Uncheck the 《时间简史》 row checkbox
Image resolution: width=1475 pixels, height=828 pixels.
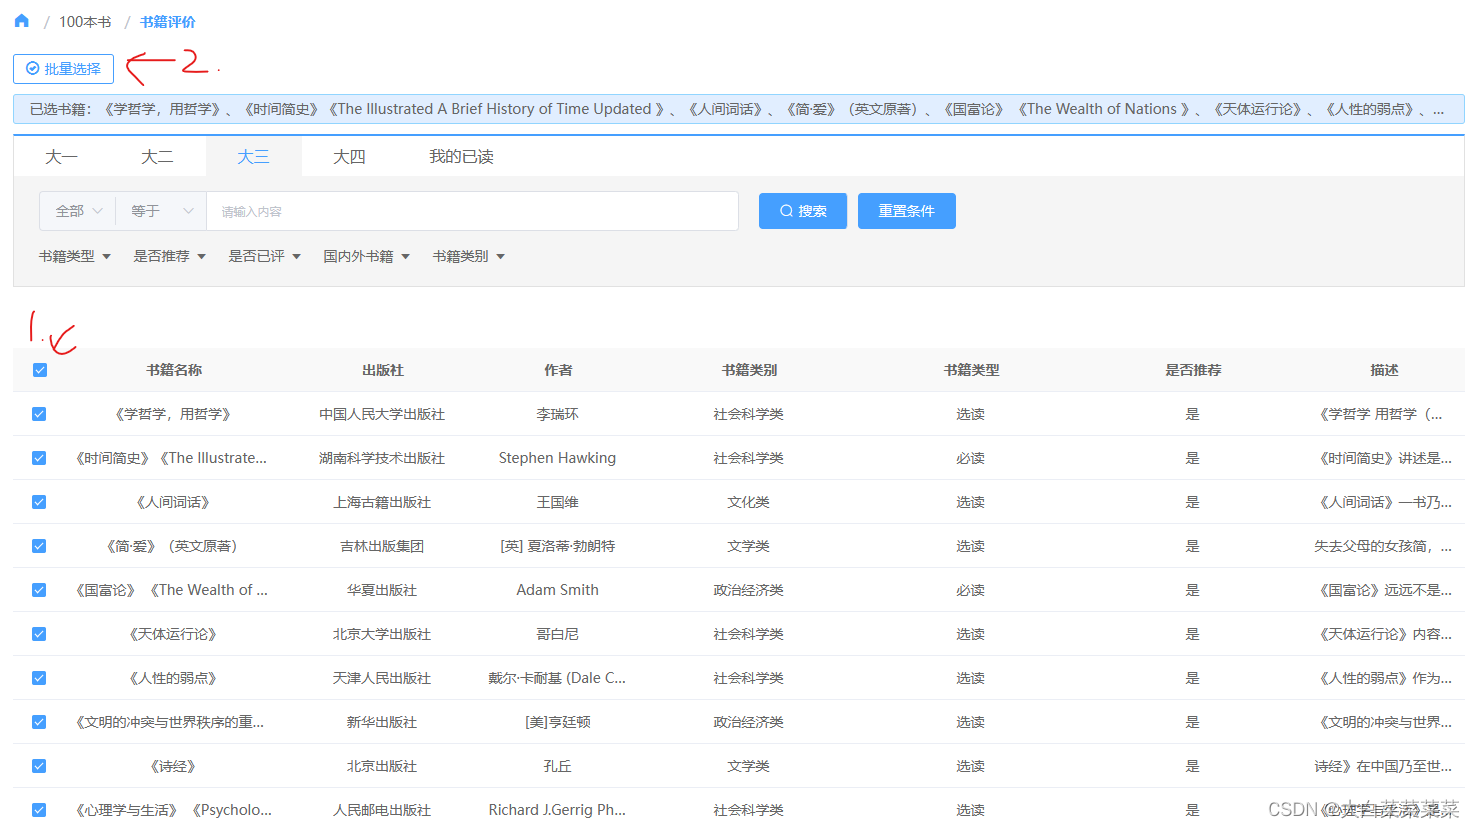coord(39,458)
